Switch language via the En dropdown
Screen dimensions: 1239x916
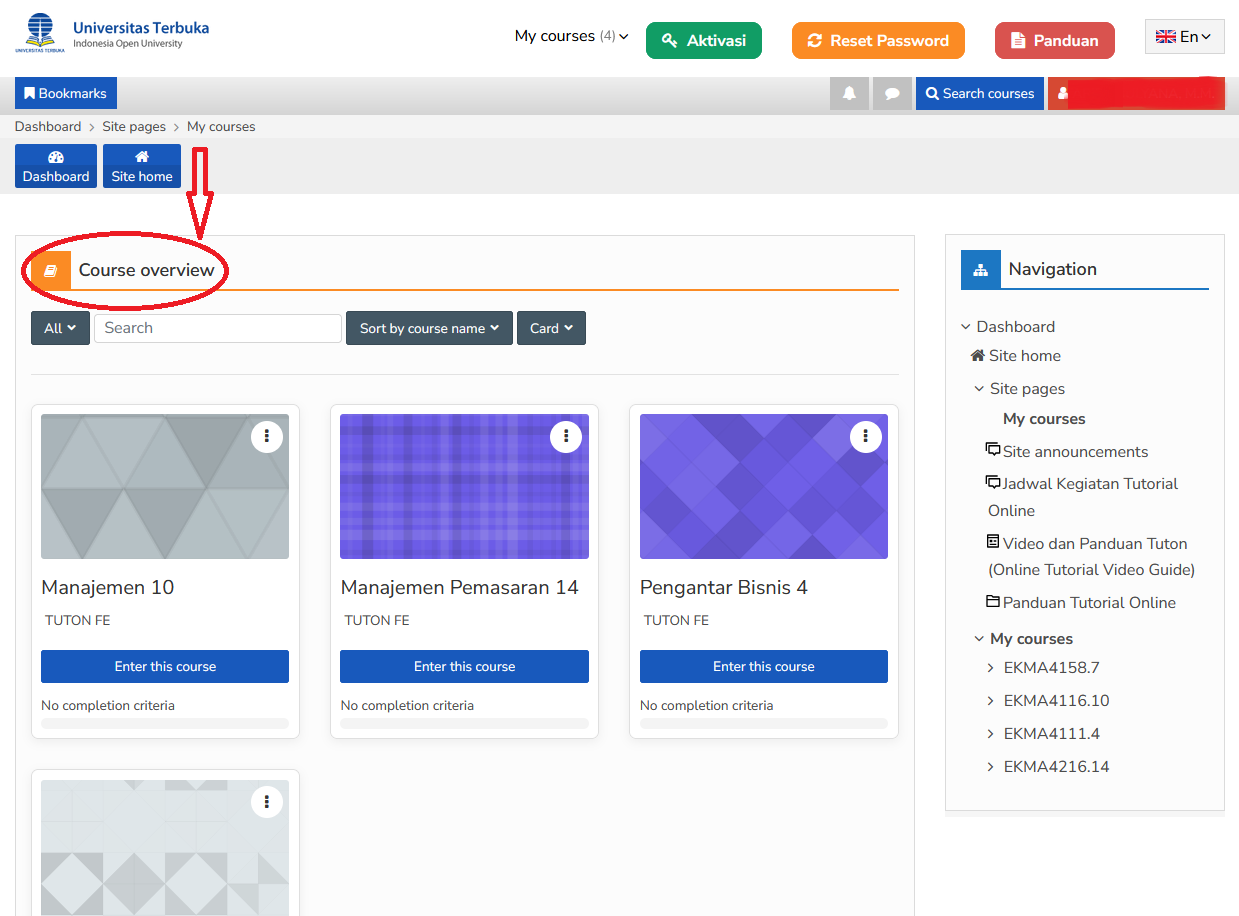pos(1184,35)
